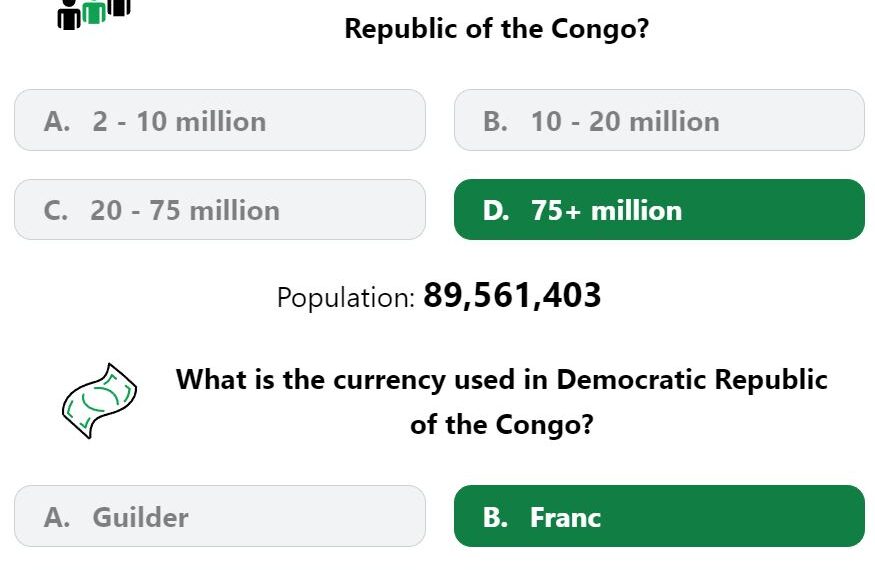Choose answer A. 2 - 10 million
Viewport: 875px width, 570px height.
click(220, 120)
